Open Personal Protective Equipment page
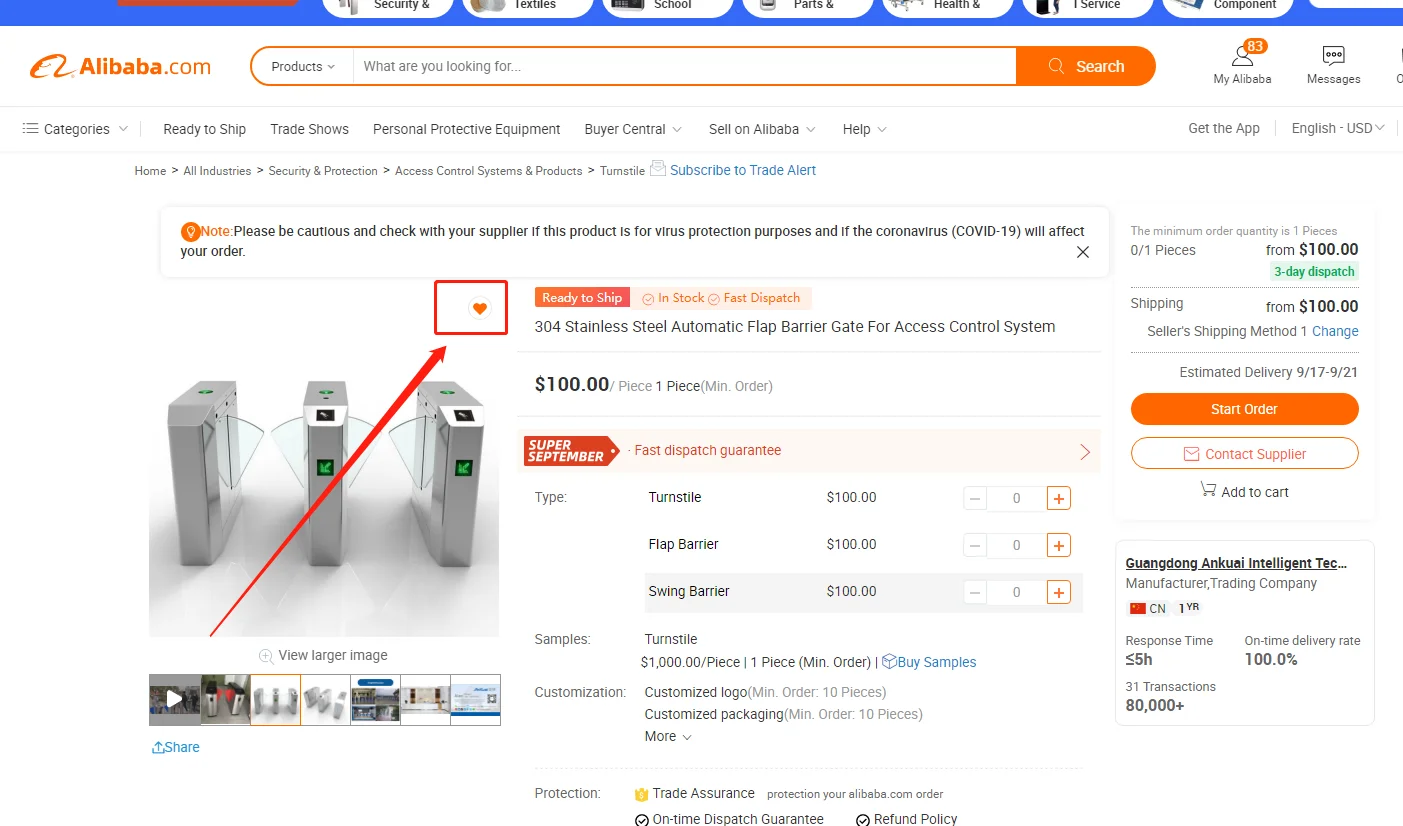This screenshot has width=1403, height=826. point(466,129)
